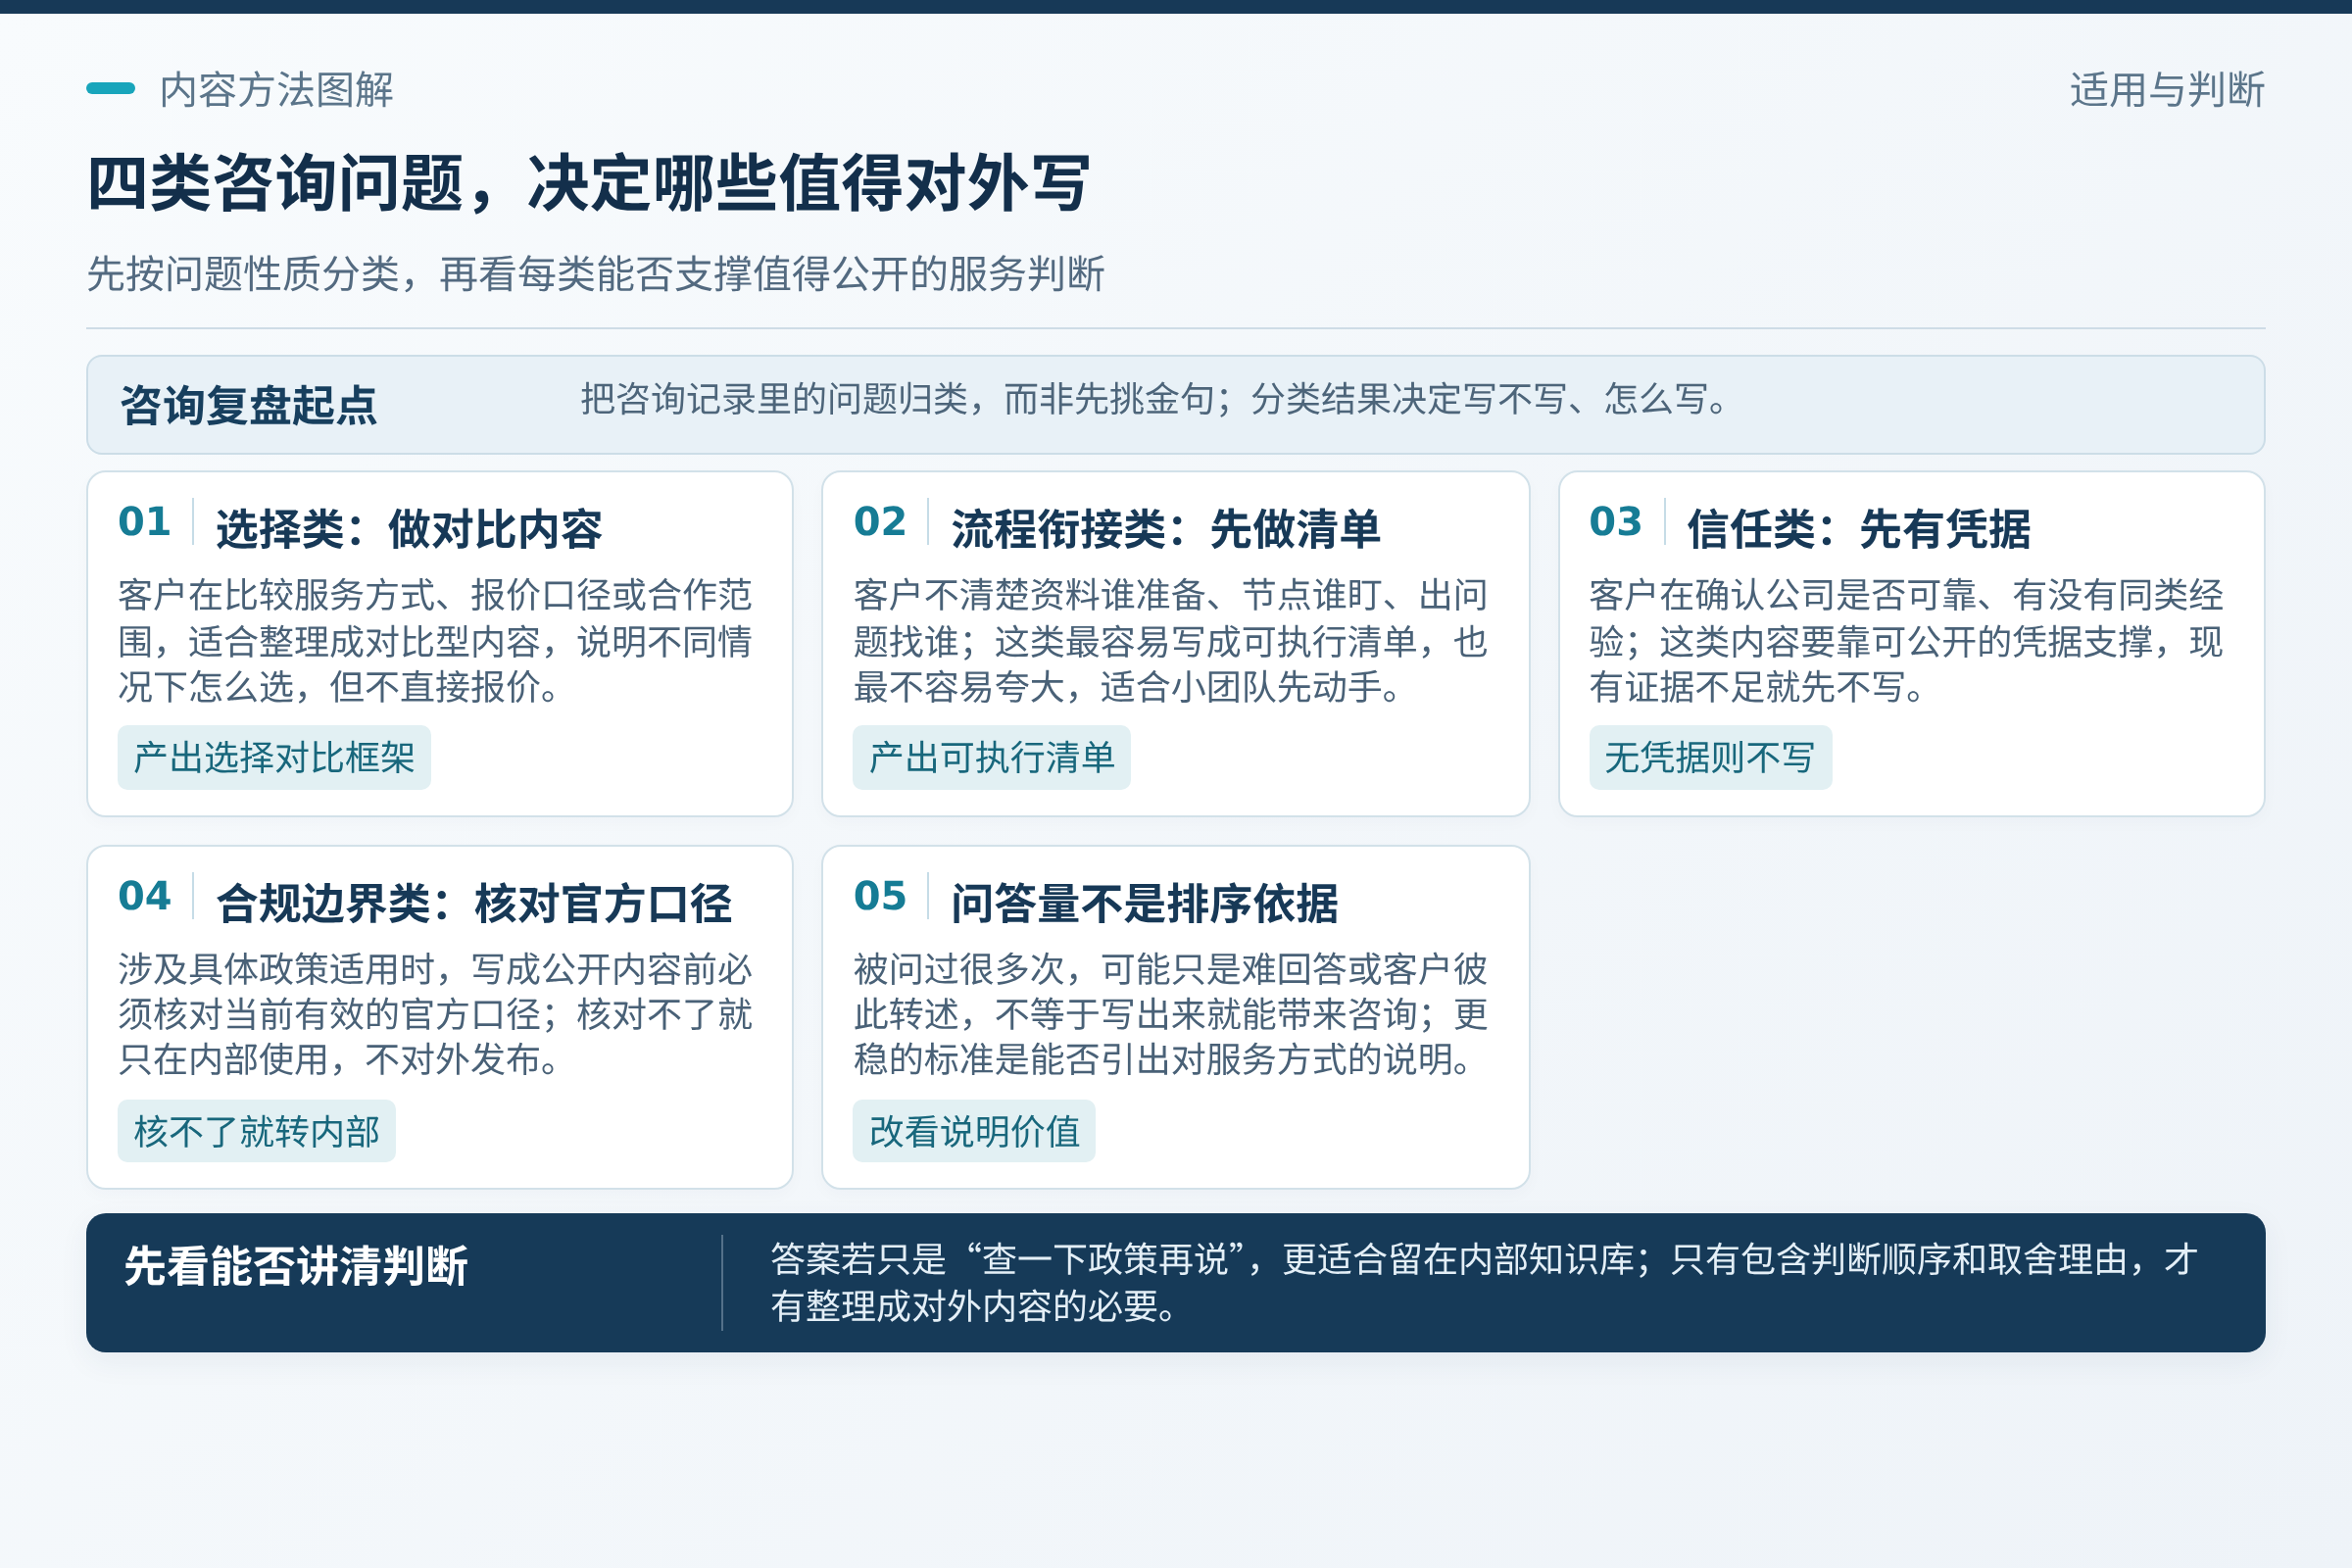The image size is (2352, 1568).
Task: Select the tag 产出选择对比框架
Action: [274, 758]
